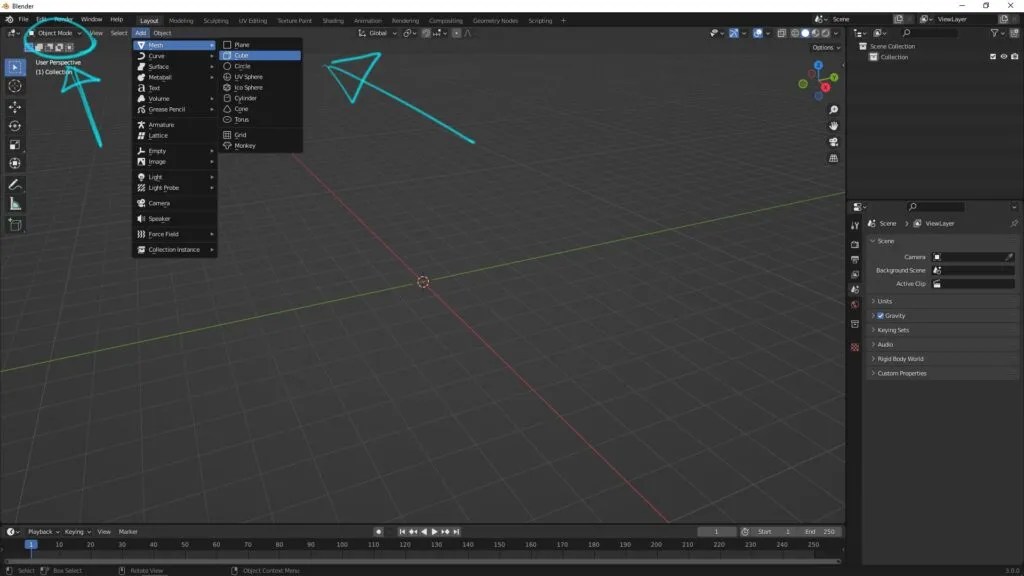Screen dimensions: 1024x576
Task: Expand the Units section in Scene properties
Action: tap(885, 301)
